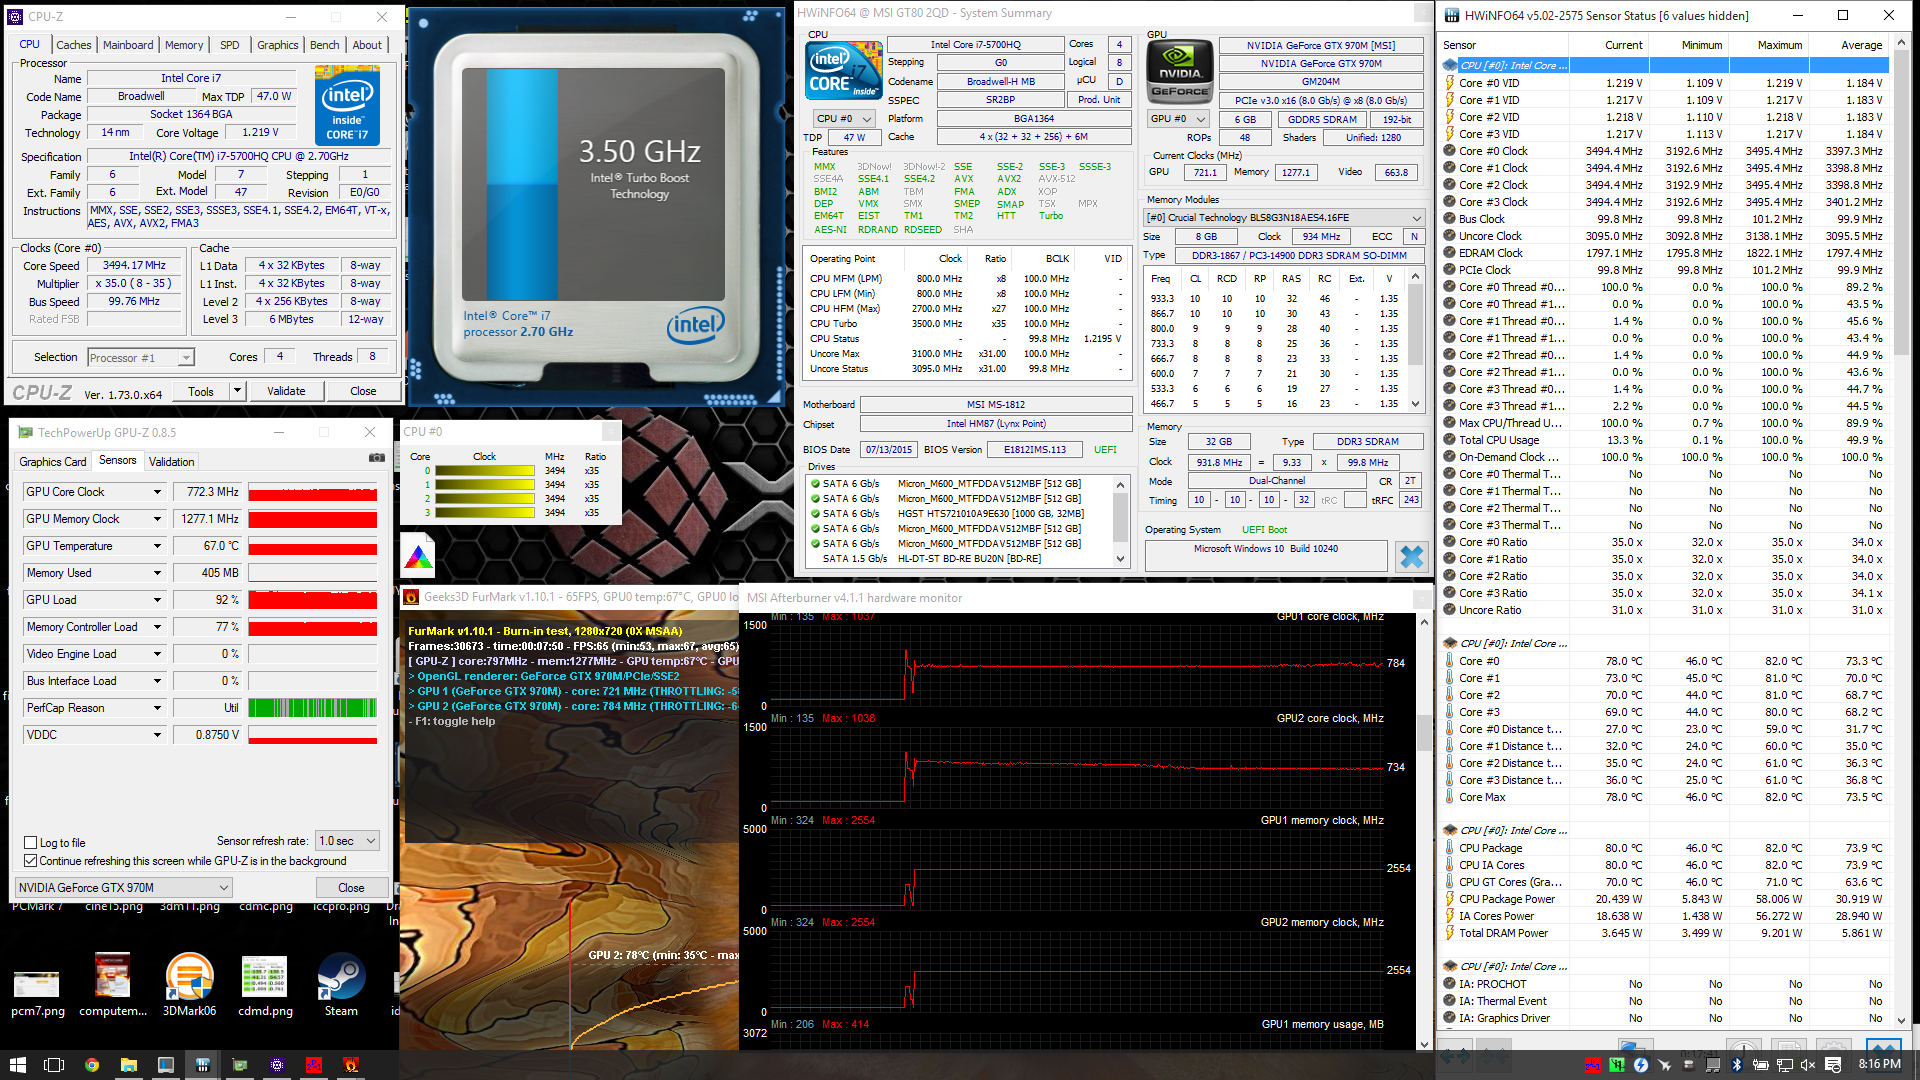Take a GPU-Z screenshot with camera icon
Viewport: 1920px width, 1080px height.
click(377, 458)
